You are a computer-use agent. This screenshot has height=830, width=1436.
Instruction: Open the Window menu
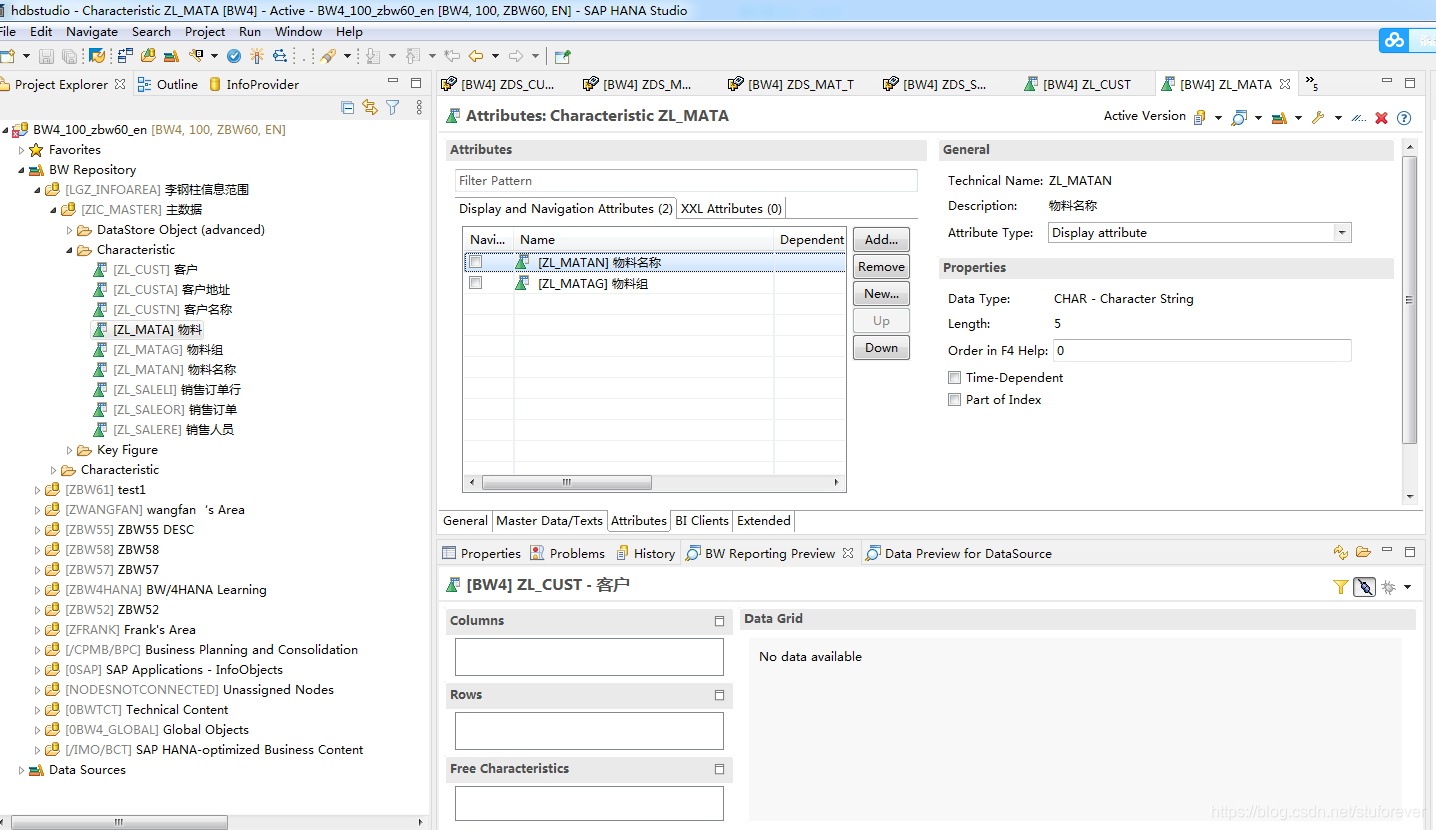298,32
